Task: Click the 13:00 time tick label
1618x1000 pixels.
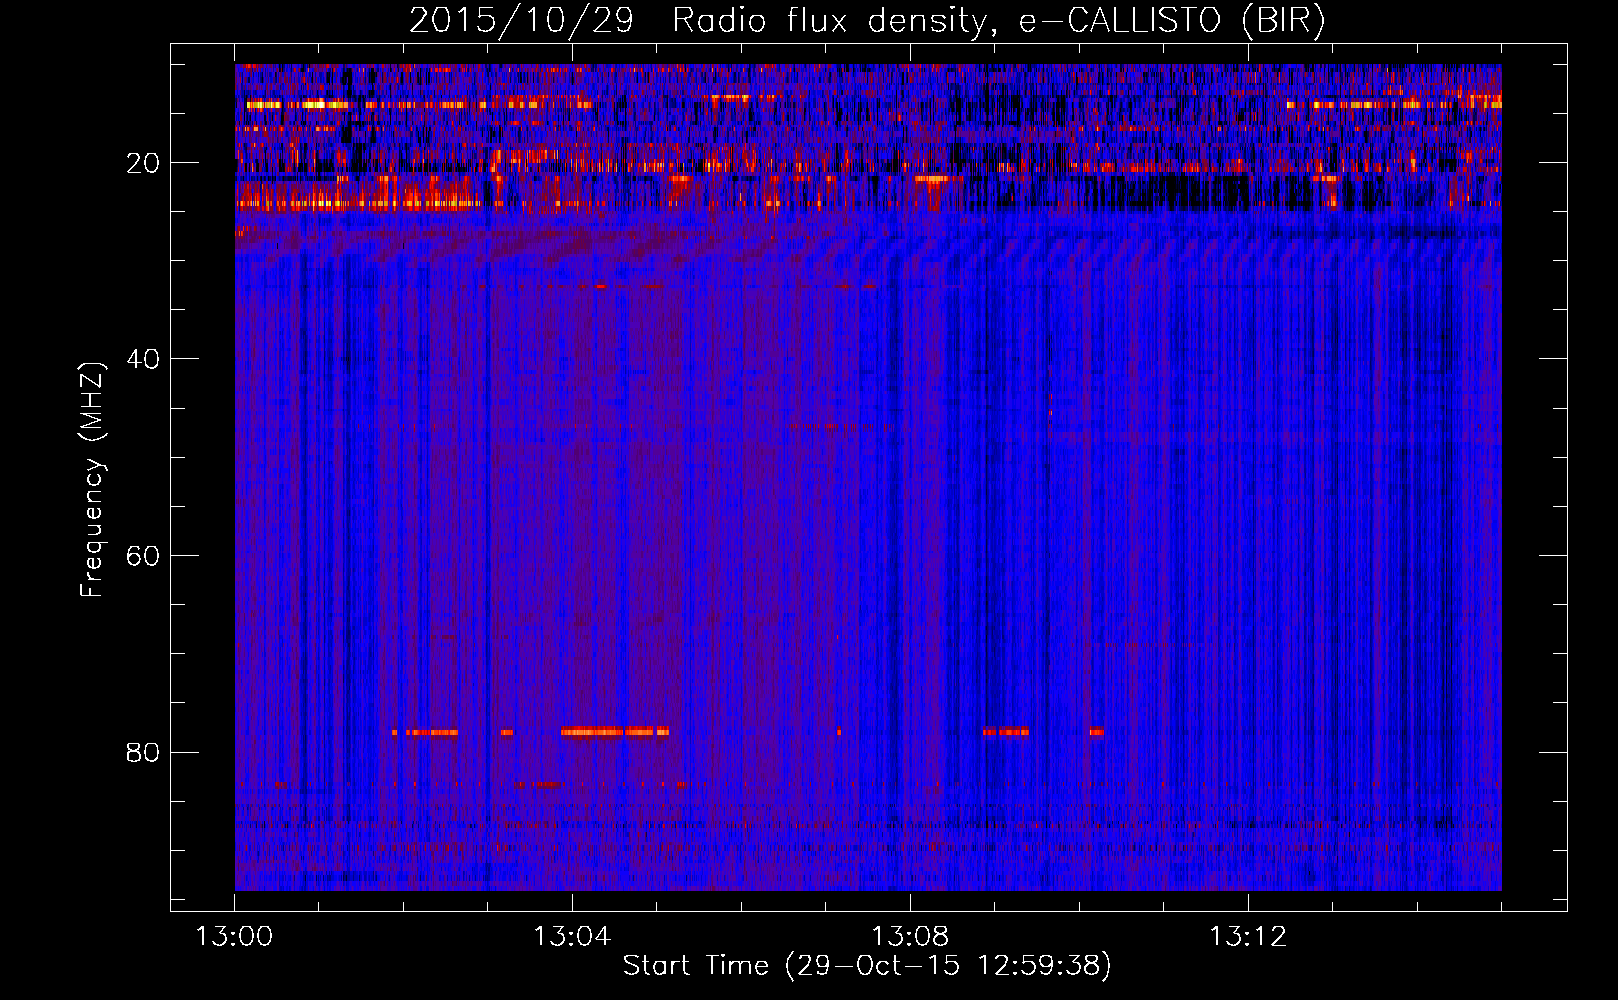Action: tap(234, 937)
